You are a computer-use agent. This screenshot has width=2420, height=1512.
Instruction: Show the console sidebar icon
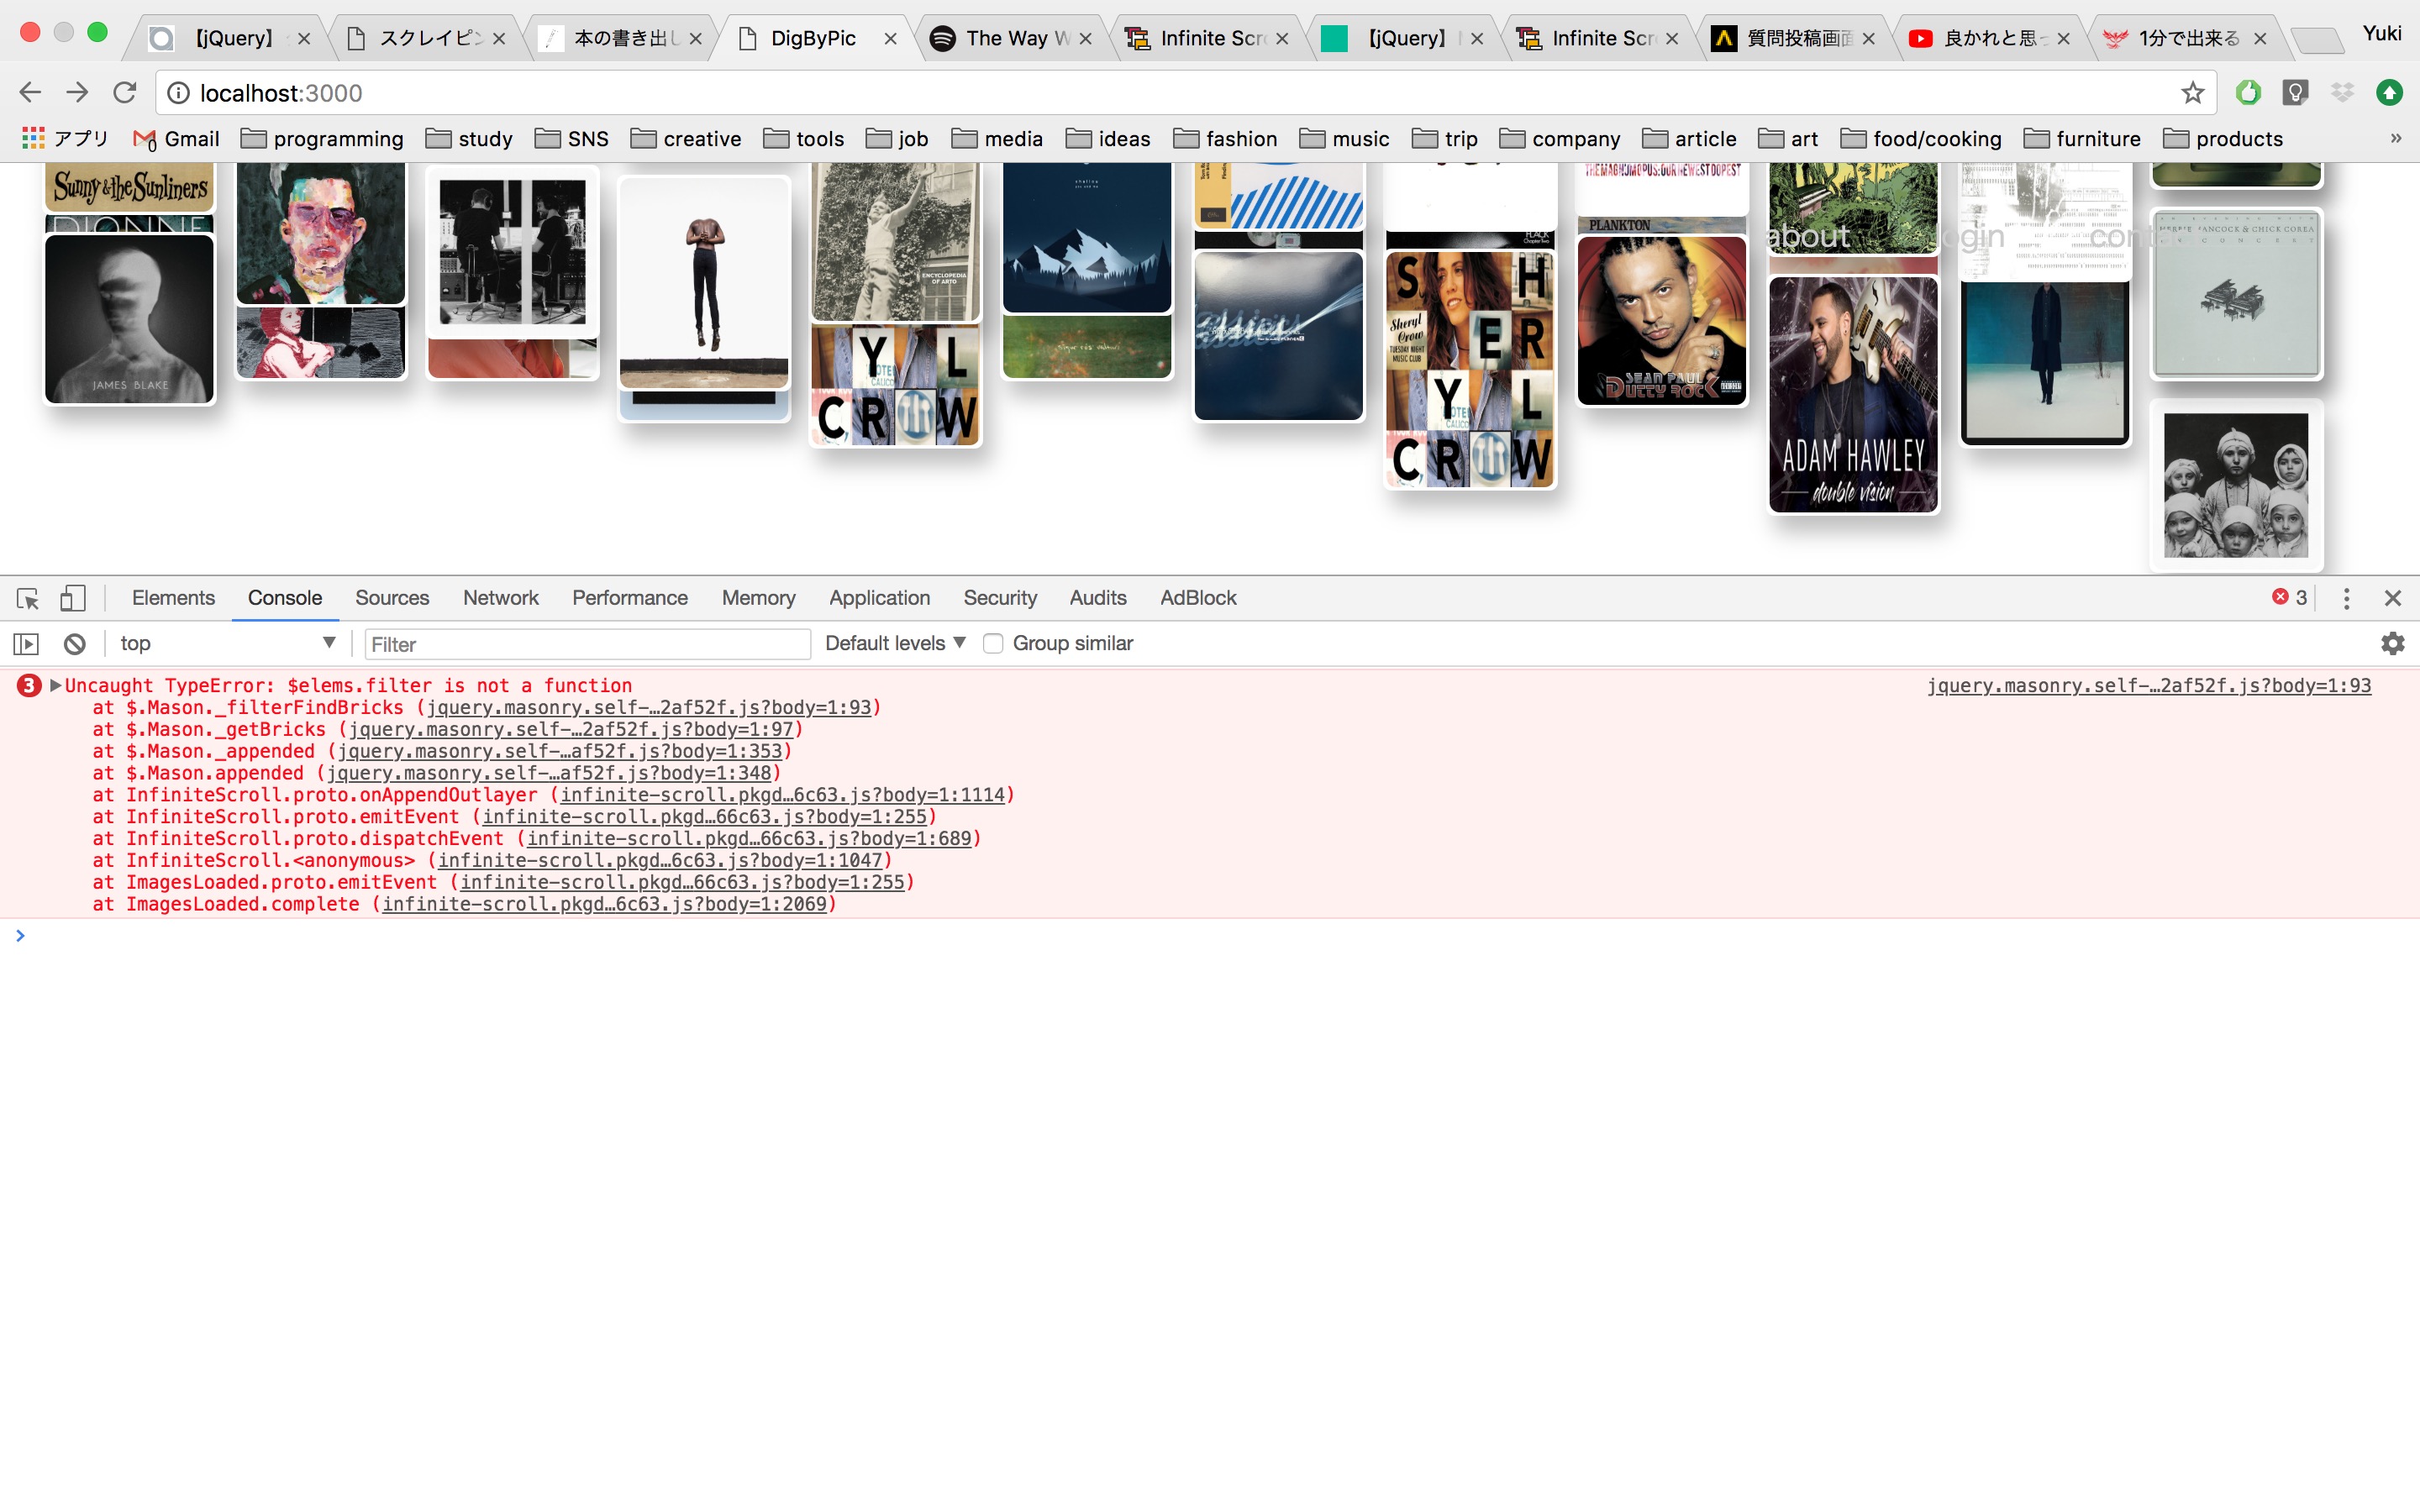(x=26, y=644)
